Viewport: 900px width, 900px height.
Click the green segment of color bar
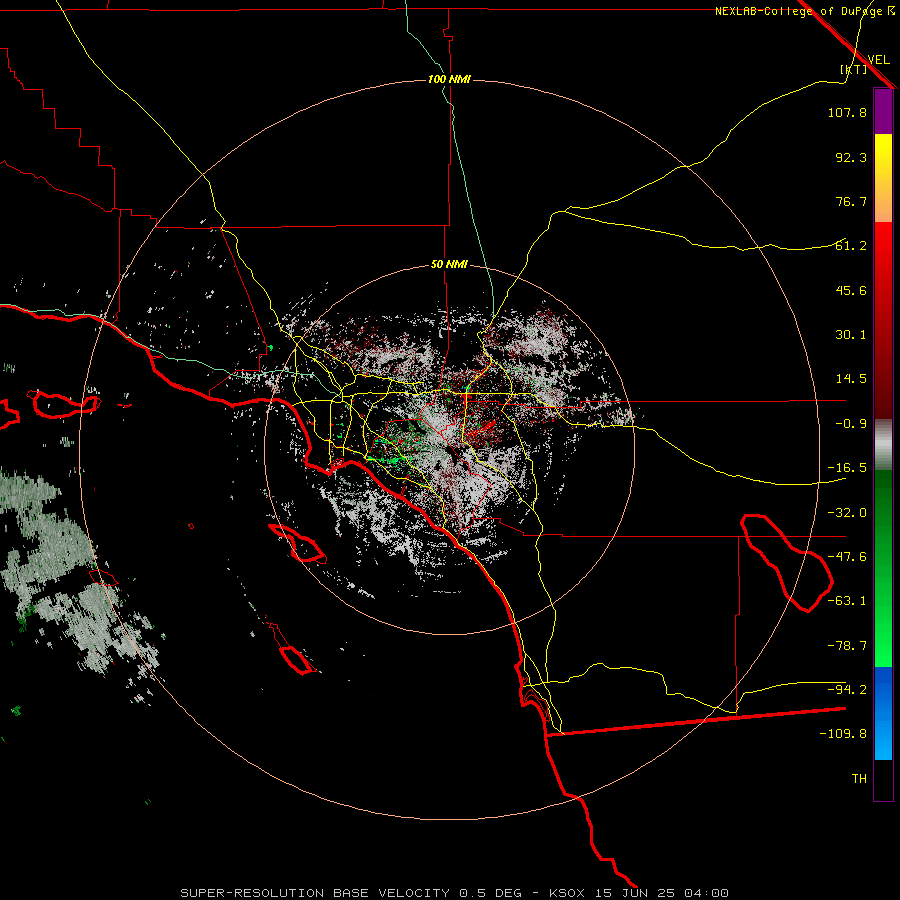[x=883, y=568]
